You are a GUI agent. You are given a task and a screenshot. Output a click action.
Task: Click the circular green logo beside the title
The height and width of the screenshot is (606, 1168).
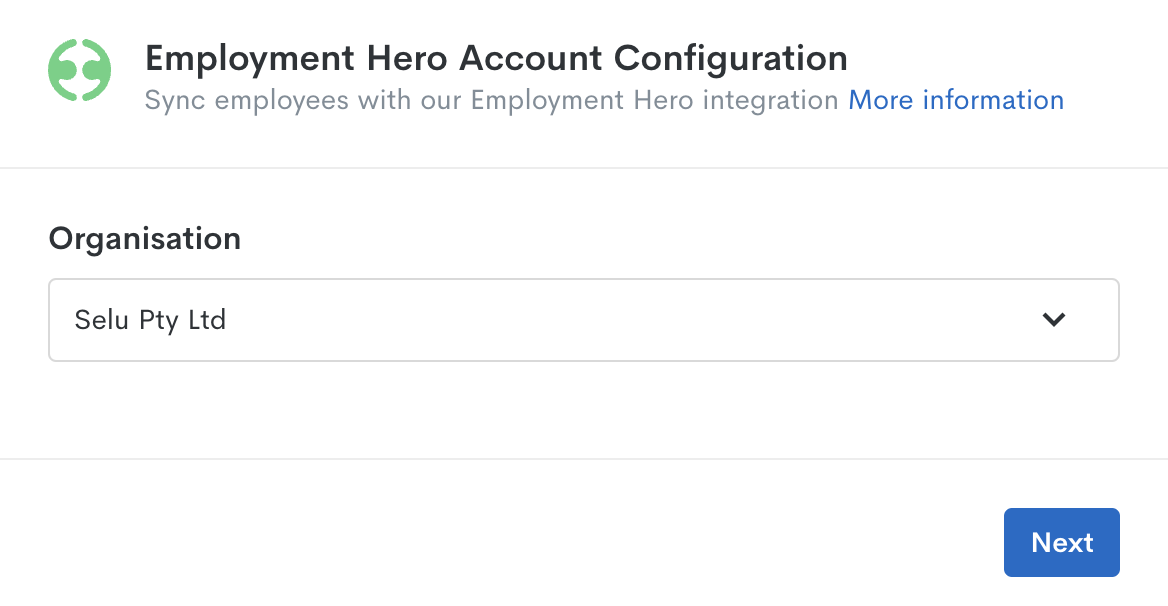coord(80,70)
